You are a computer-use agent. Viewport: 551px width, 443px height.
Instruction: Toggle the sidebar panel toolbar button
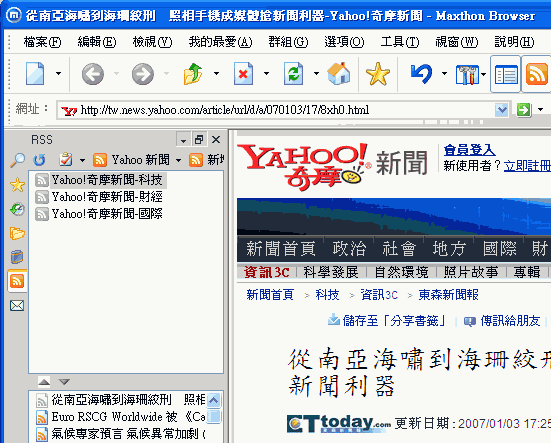[506, 74]
